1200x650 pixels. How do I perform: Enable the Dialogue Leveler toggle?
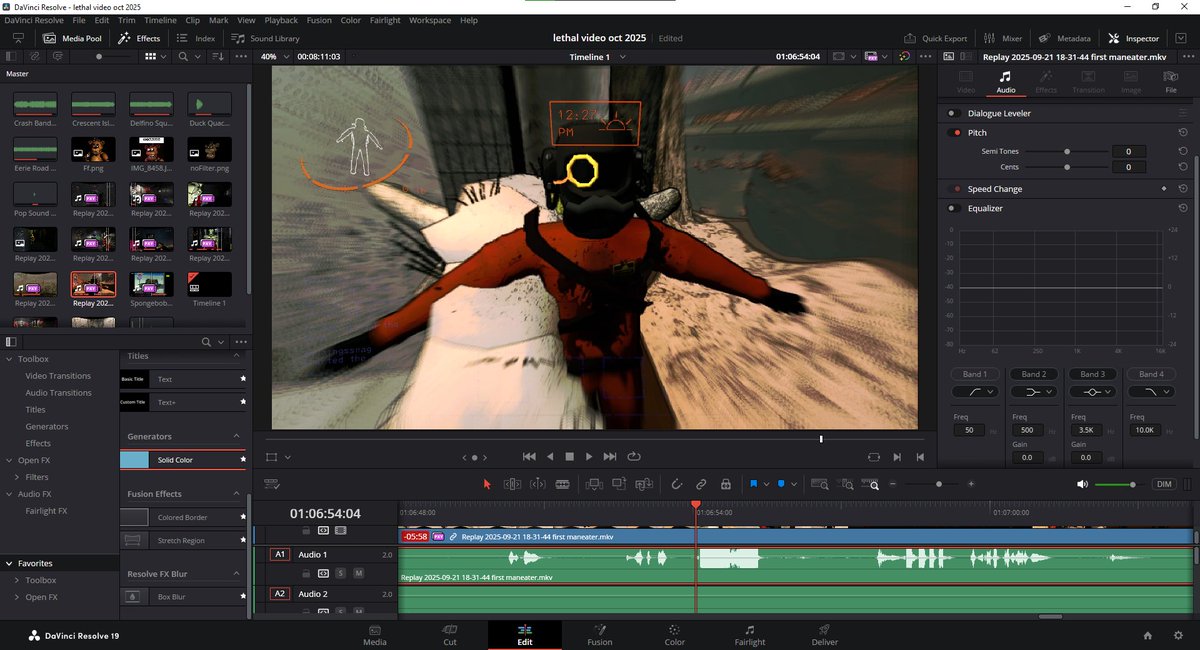[955, 113]
